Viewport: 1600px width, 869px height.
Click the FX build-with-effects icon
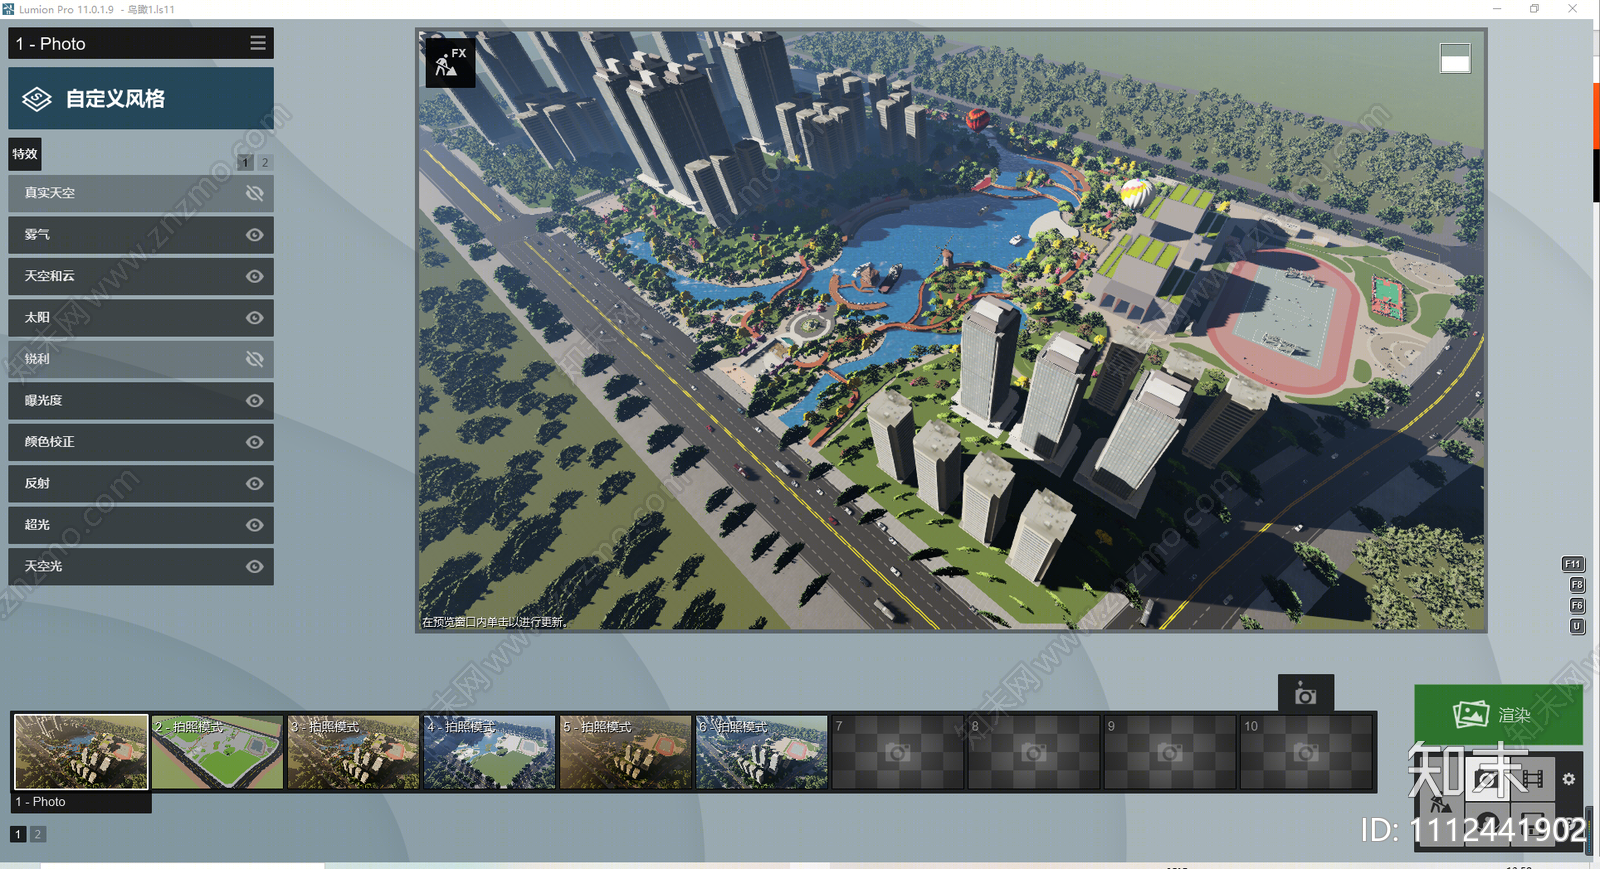coord(450,63)
